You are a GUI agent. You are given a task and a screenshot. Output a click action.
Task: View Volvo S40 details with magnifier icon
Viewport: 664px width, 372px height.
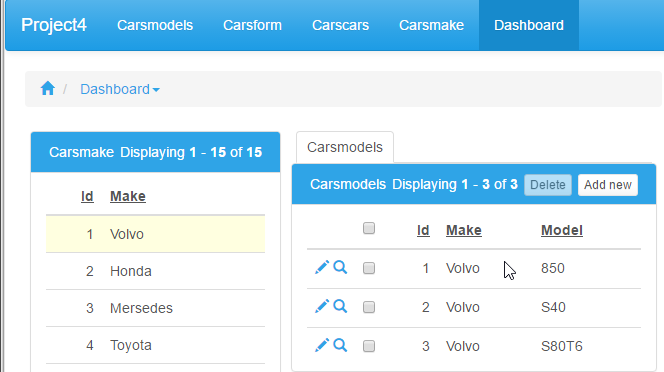340,306
